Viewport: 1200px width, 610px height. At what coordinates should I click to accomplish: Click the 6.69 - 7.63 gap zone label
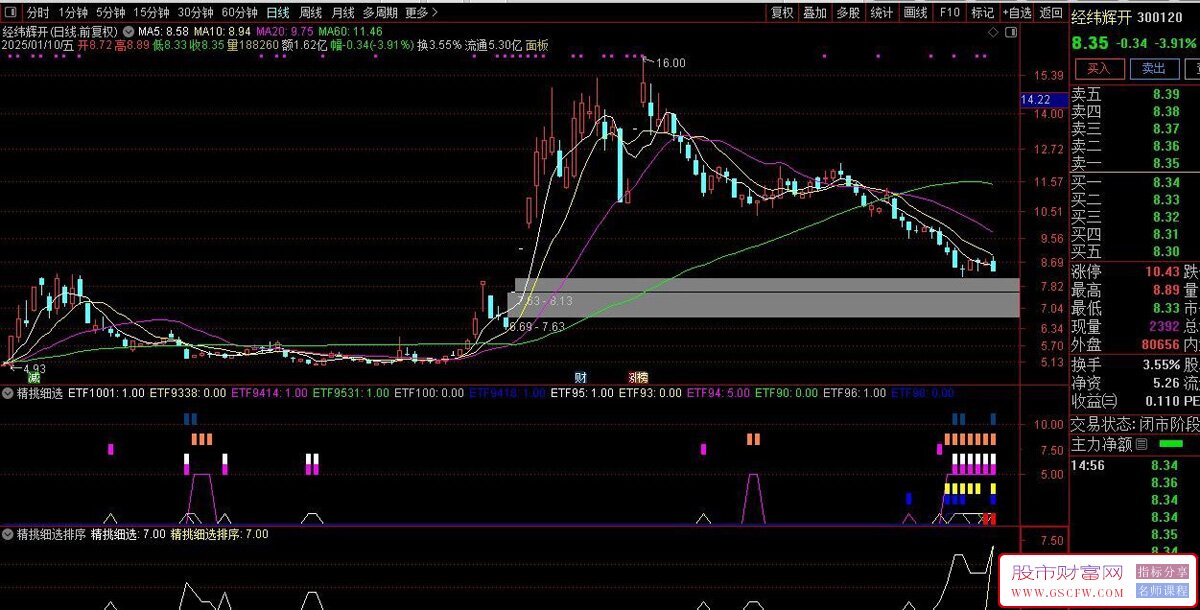[x=537, y=326]
